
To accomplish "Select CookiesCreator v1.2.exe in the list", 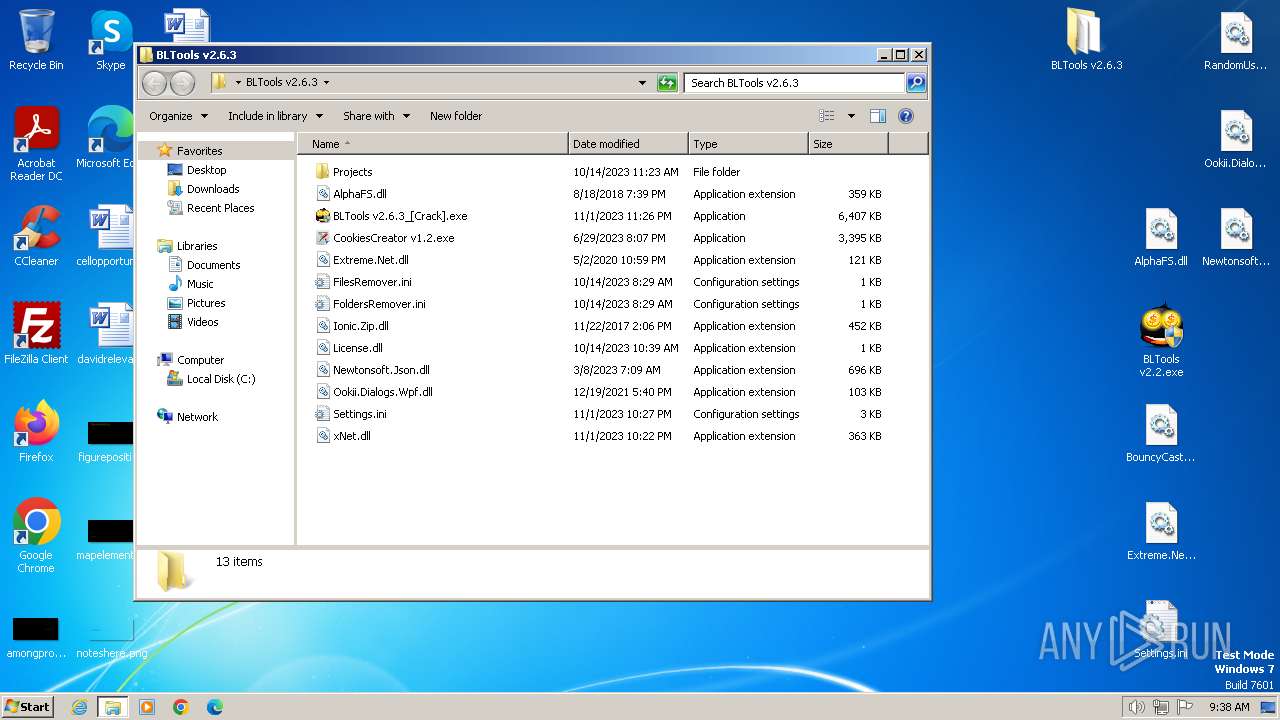I will click(600, 238).
